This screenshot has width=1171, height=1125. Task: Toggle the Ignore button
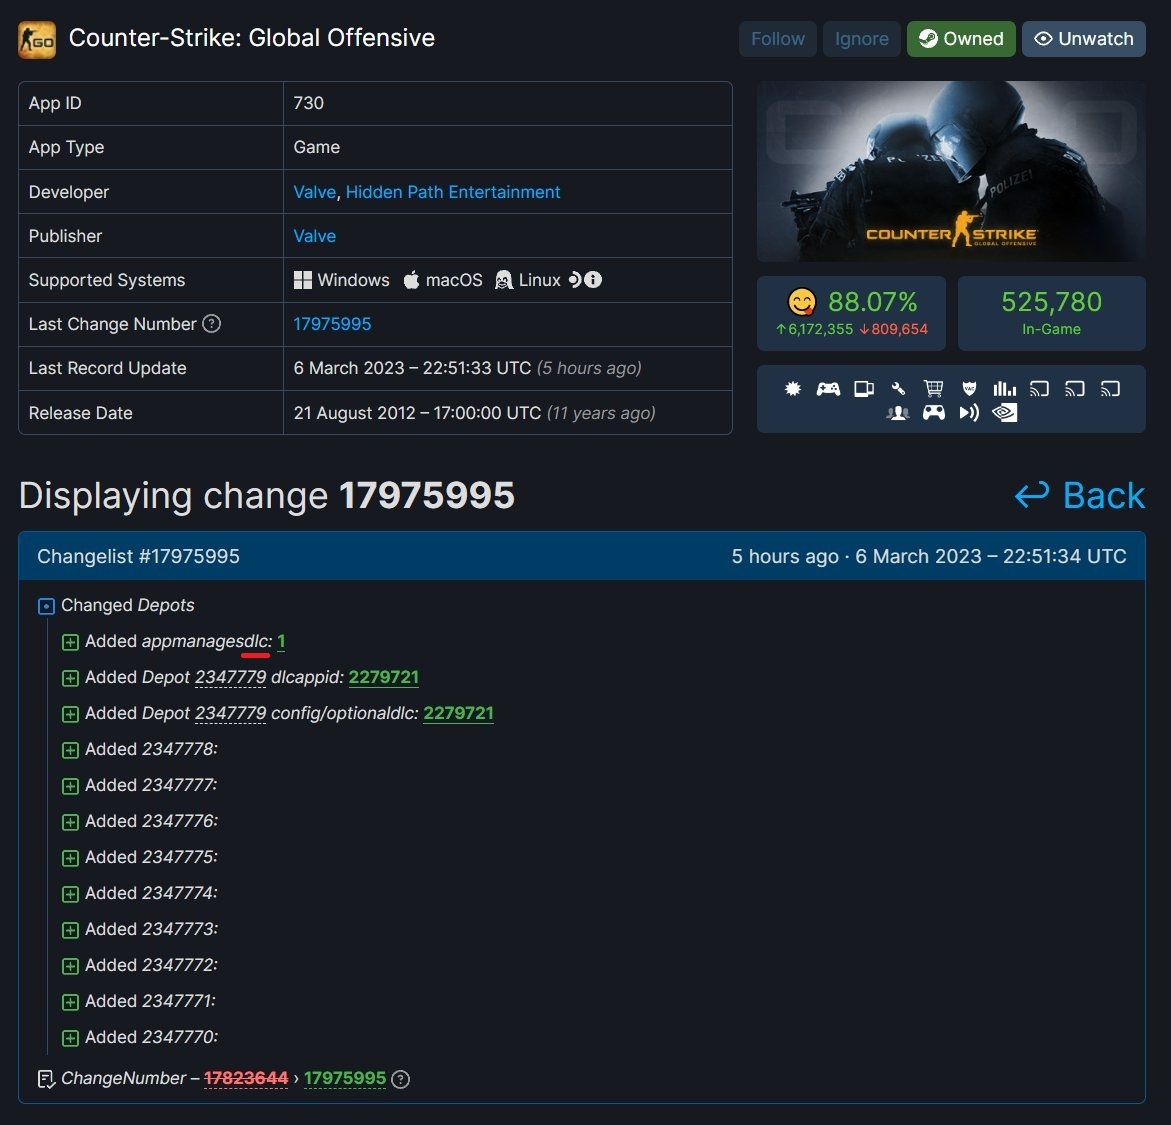pyautogui.click(x=862, y=39)
